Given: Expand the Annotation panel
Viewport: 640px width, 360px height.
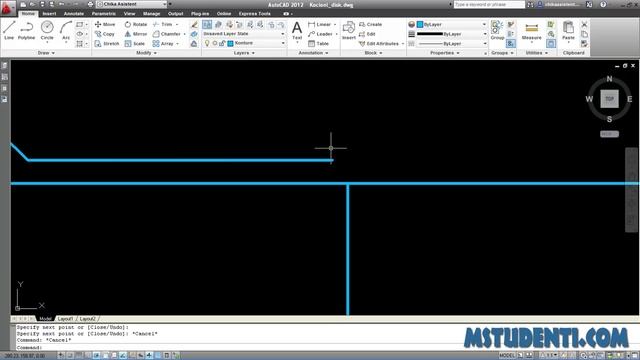Looking at the screenshot, I should coord(313,53).
